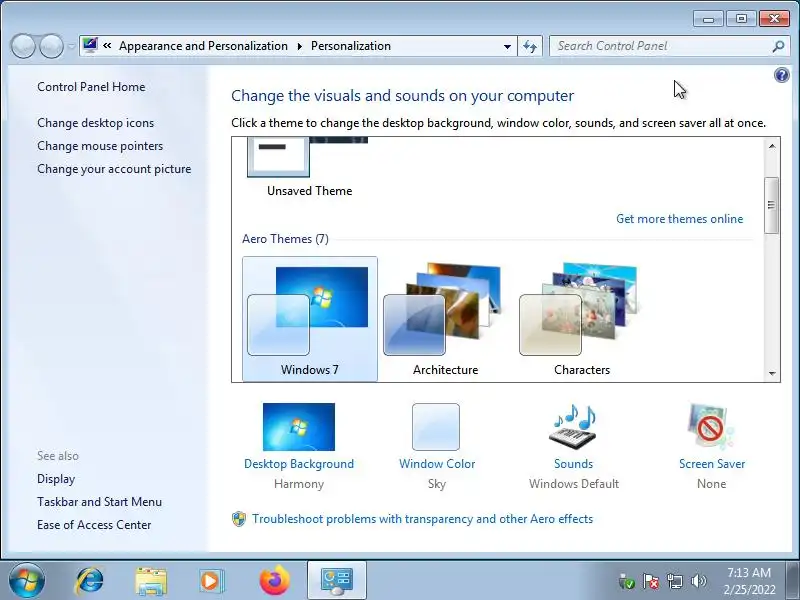Open the address bar history dropdown arrow
Viewport: 800px width, 600px height.
point(507,46)
